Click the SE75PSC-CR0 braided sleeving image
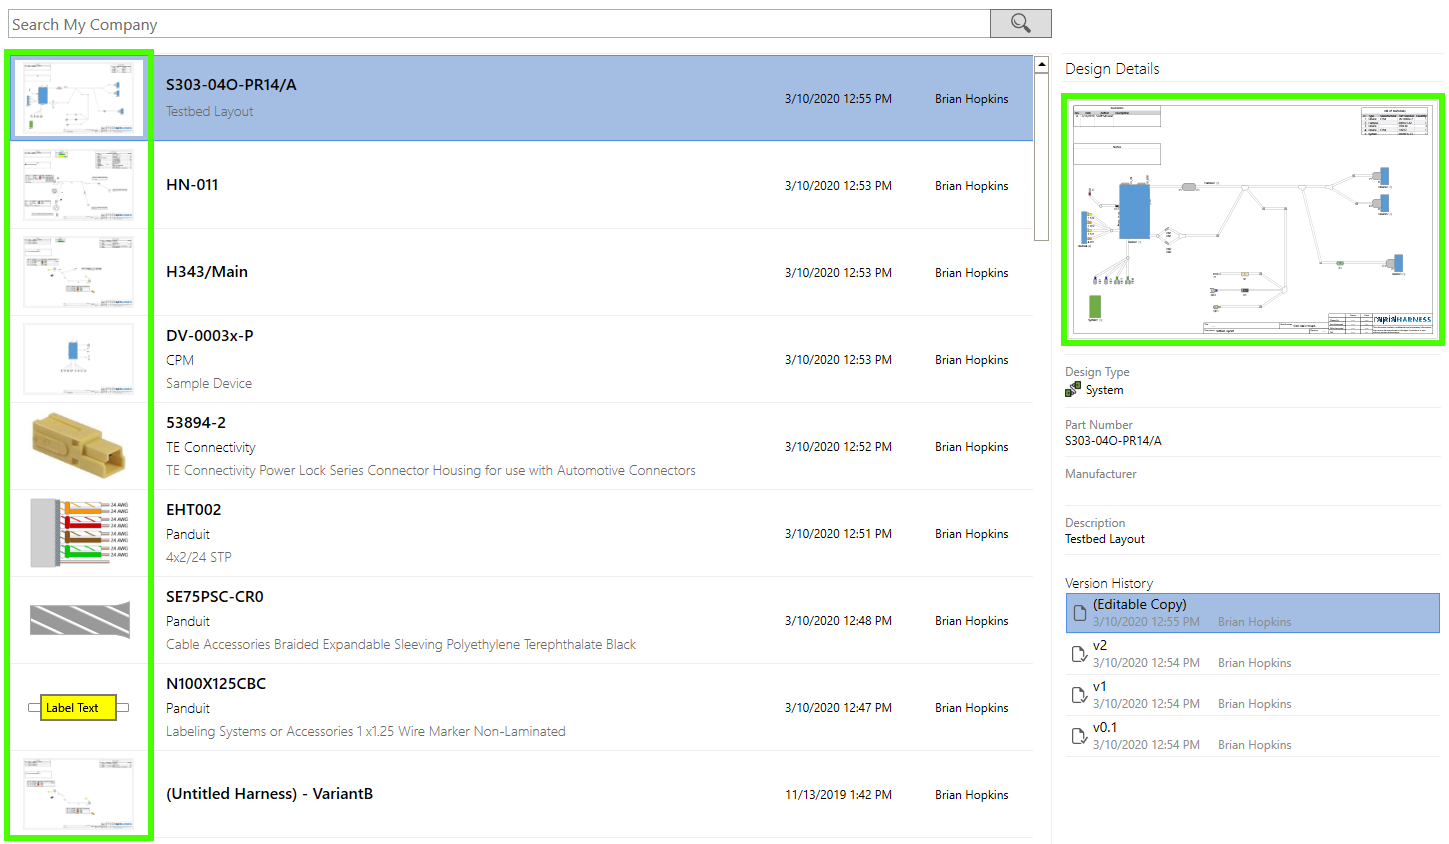1449x844 pixels. (x=80, y=620)
